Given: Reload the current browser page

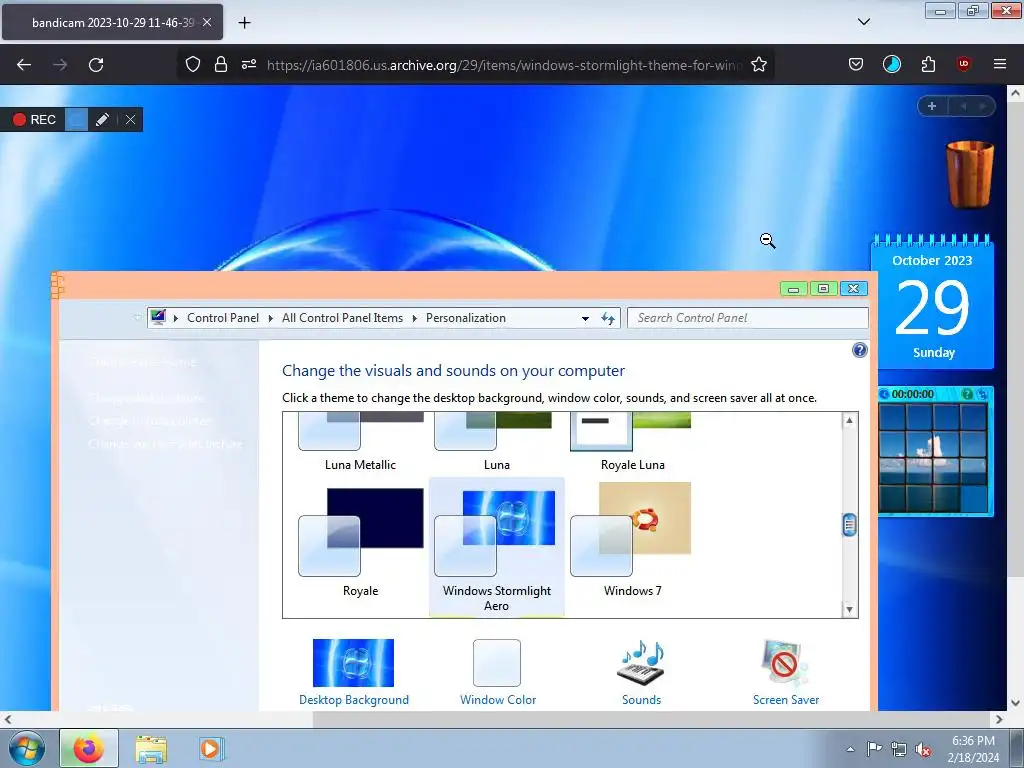Looking at the screenshot, I should [x=96, y=65].
